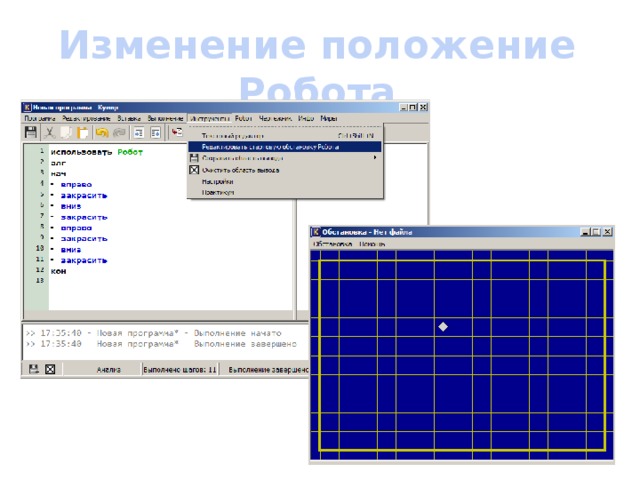Click закрасить command on line 11

(84, 260)
